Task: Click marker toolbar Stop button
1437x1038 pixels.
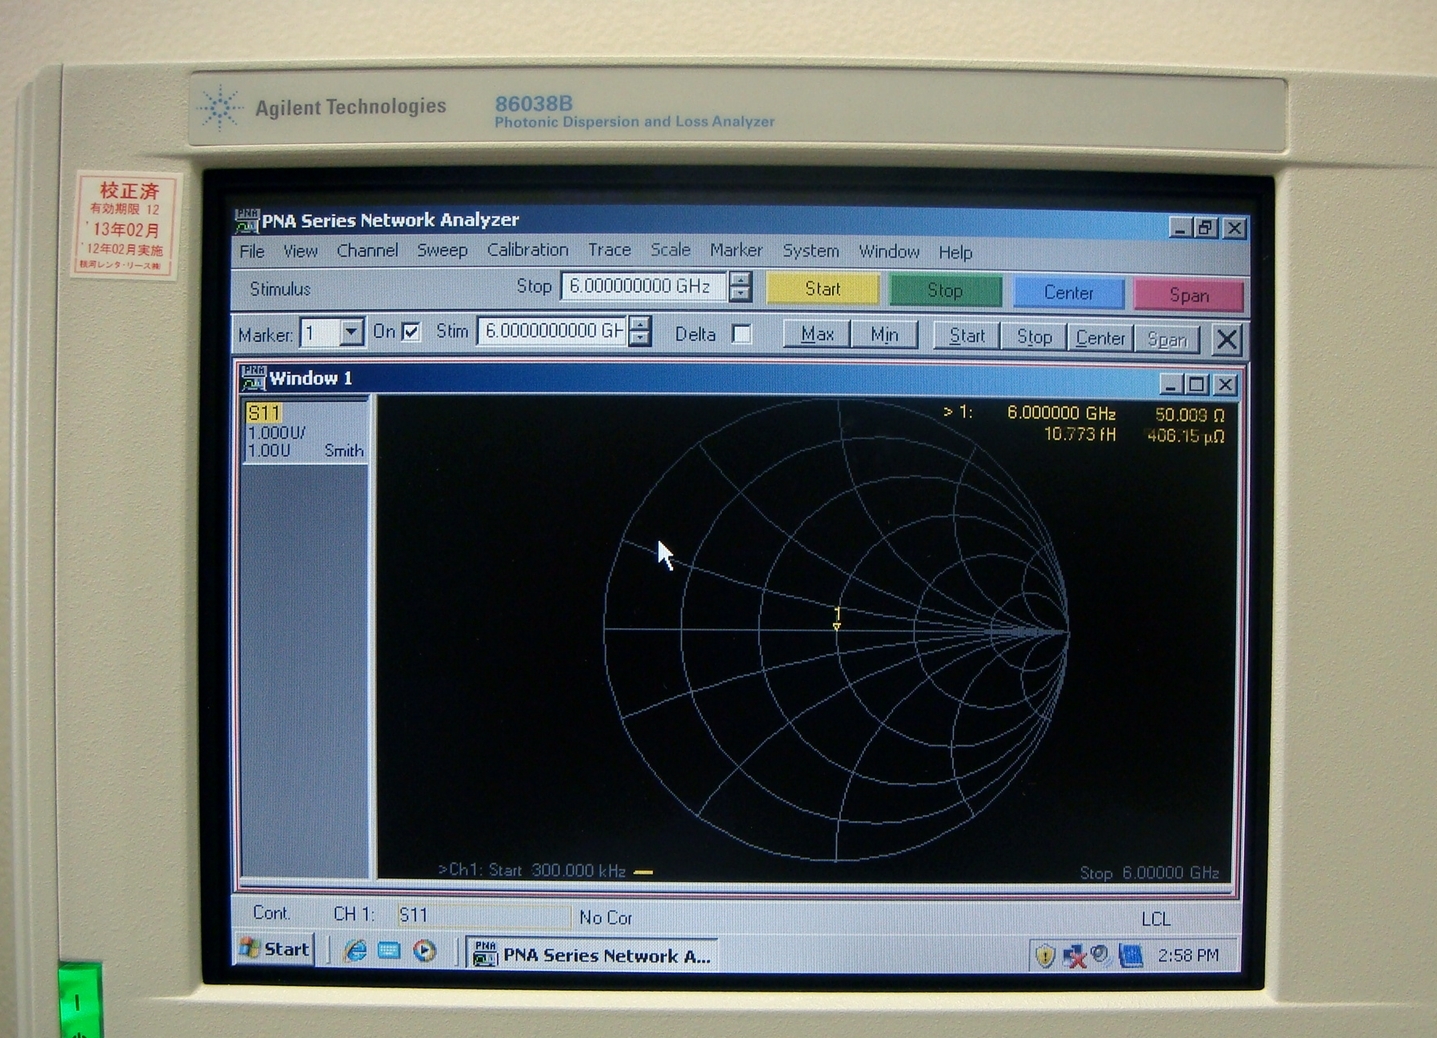Action: pos(1034,338)
